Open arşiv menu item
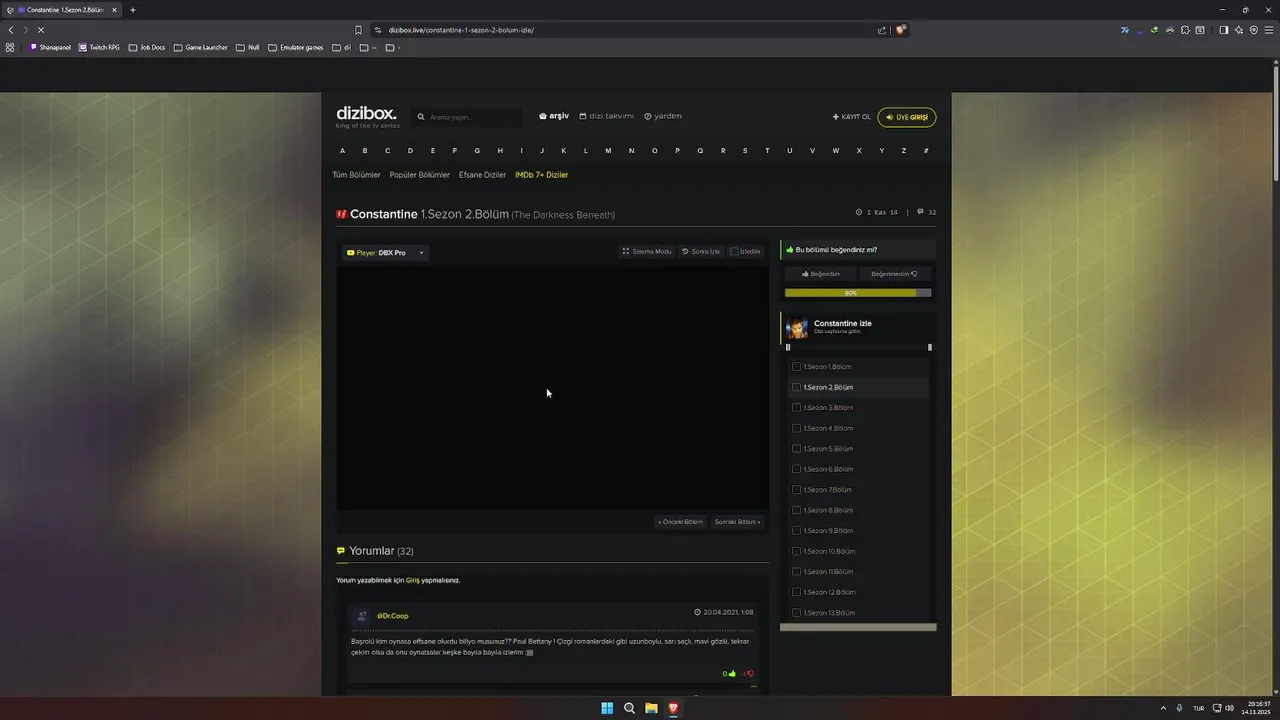Viewport: 1280px width, 720px height. coord(554,116)
